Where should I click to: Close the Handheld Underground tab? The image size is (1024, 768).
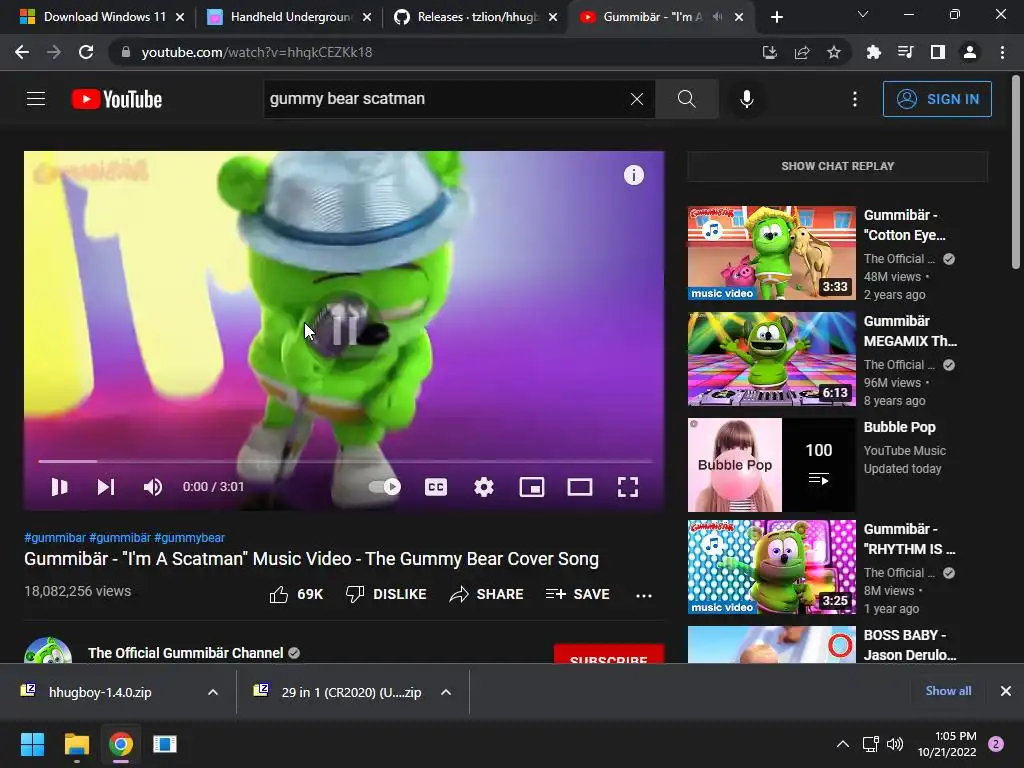pos(367,17)
